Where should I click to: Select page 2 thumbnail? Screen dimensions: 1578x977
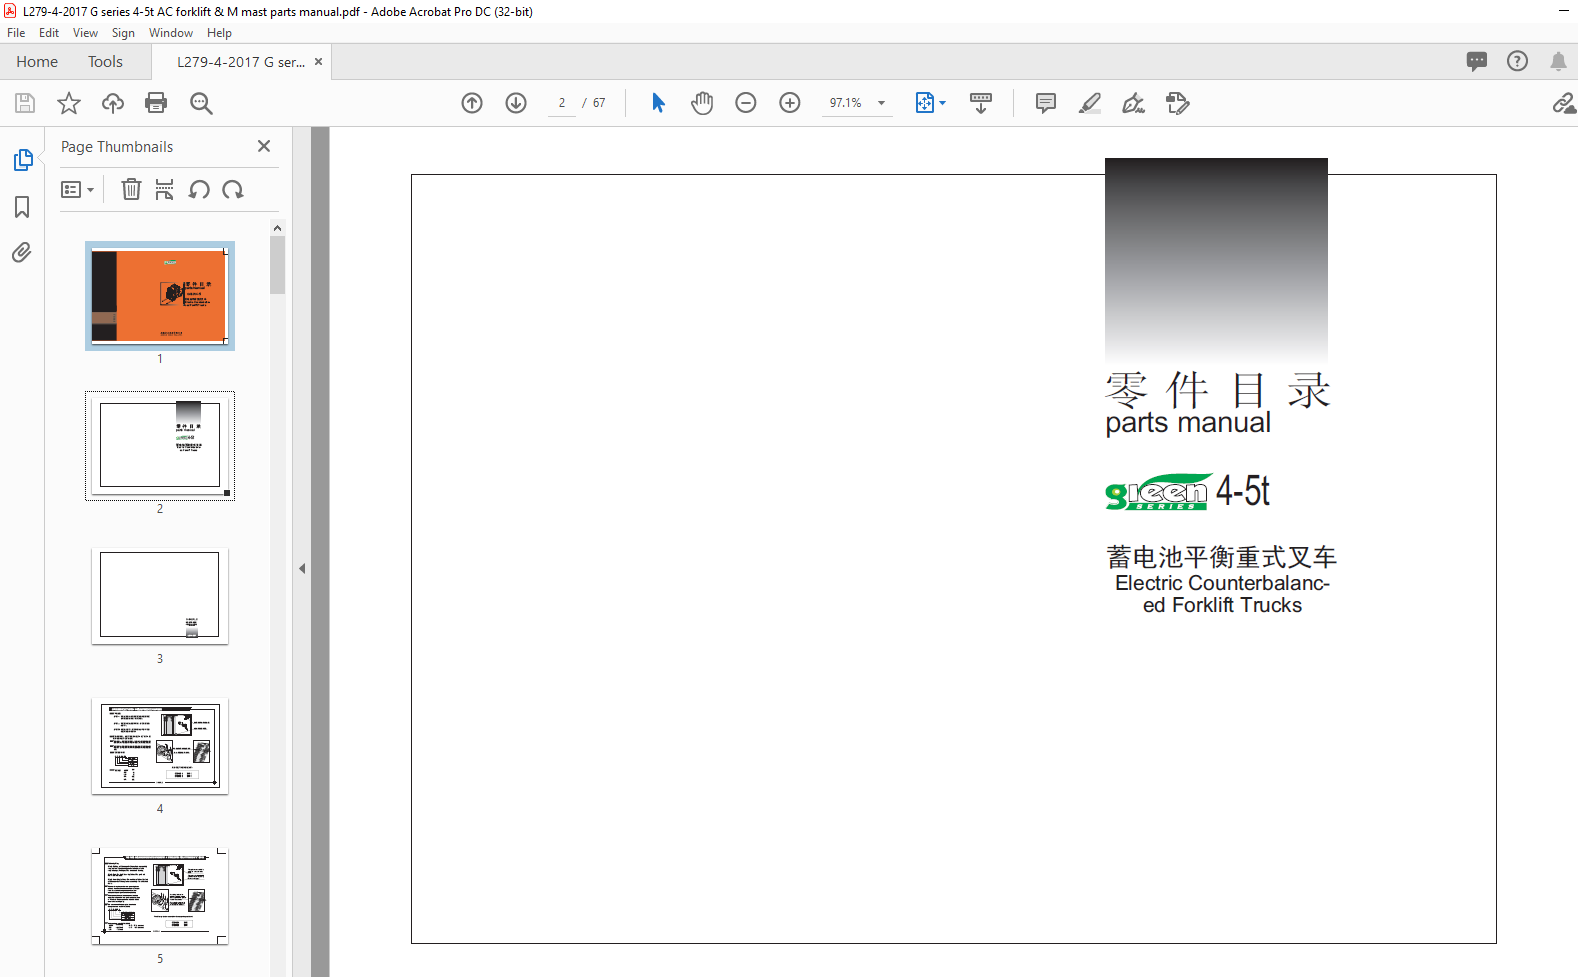160,446
